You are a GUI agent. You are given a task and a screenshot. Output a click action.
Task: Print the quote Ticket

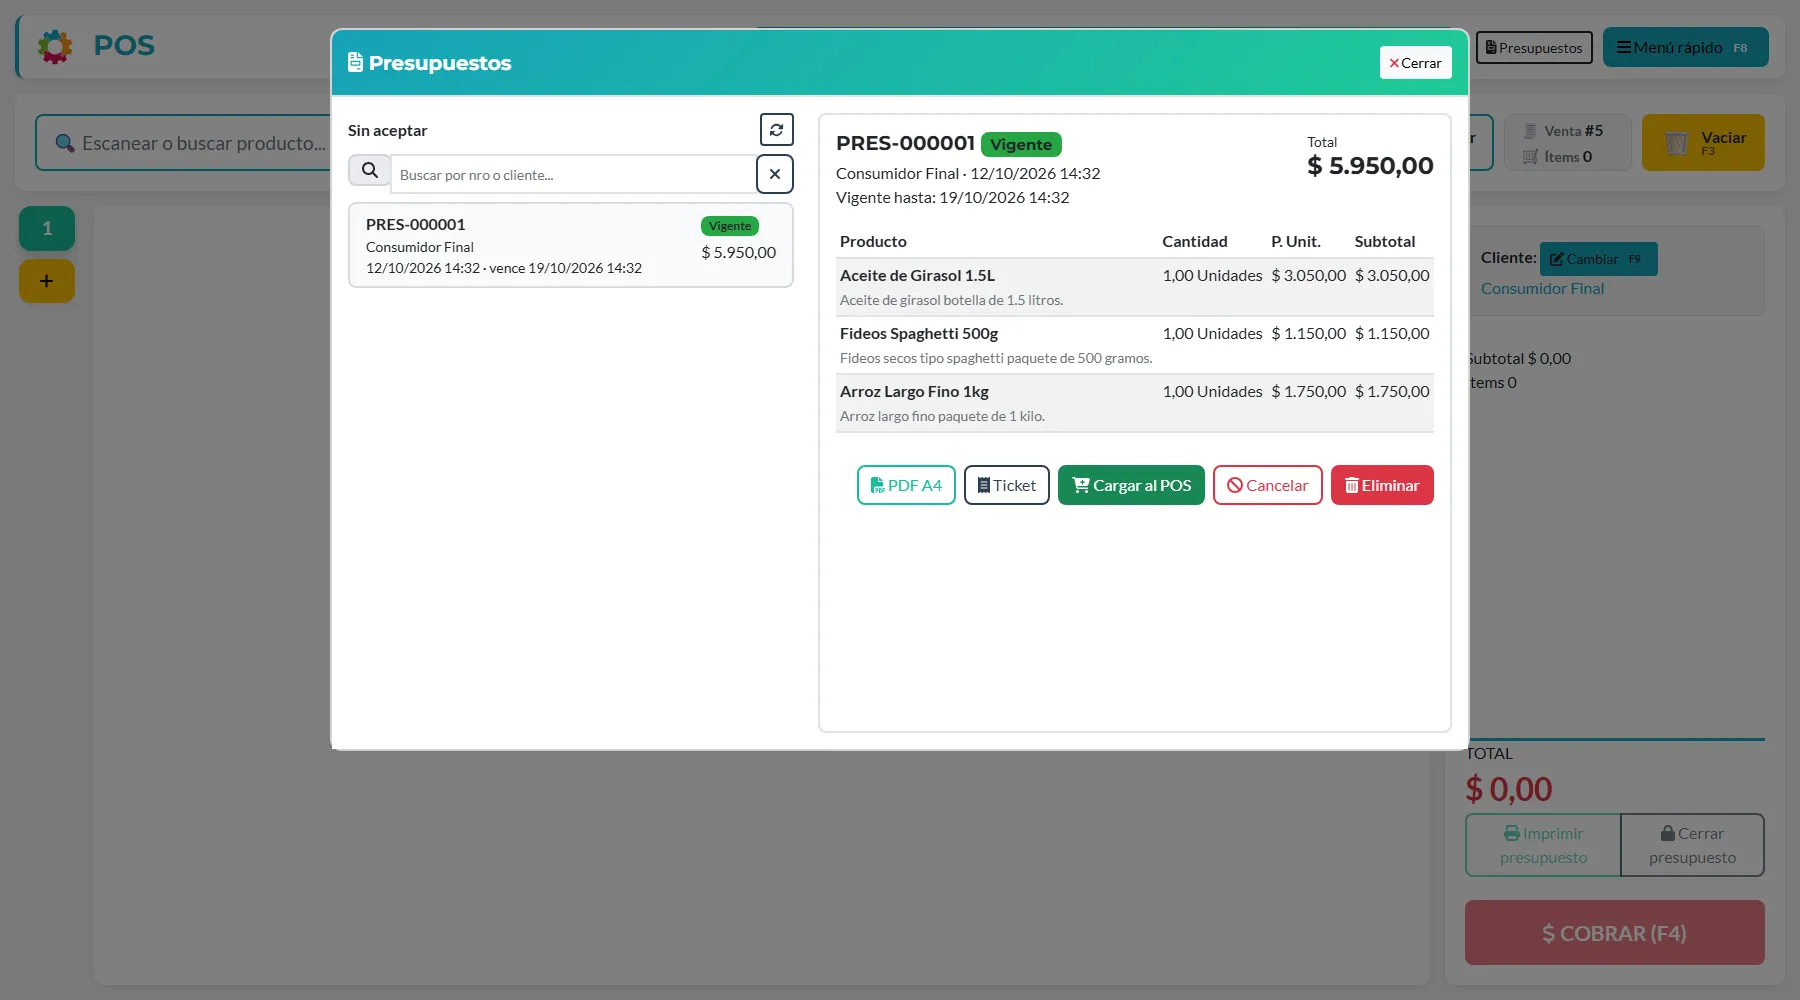coord(1007,485)
